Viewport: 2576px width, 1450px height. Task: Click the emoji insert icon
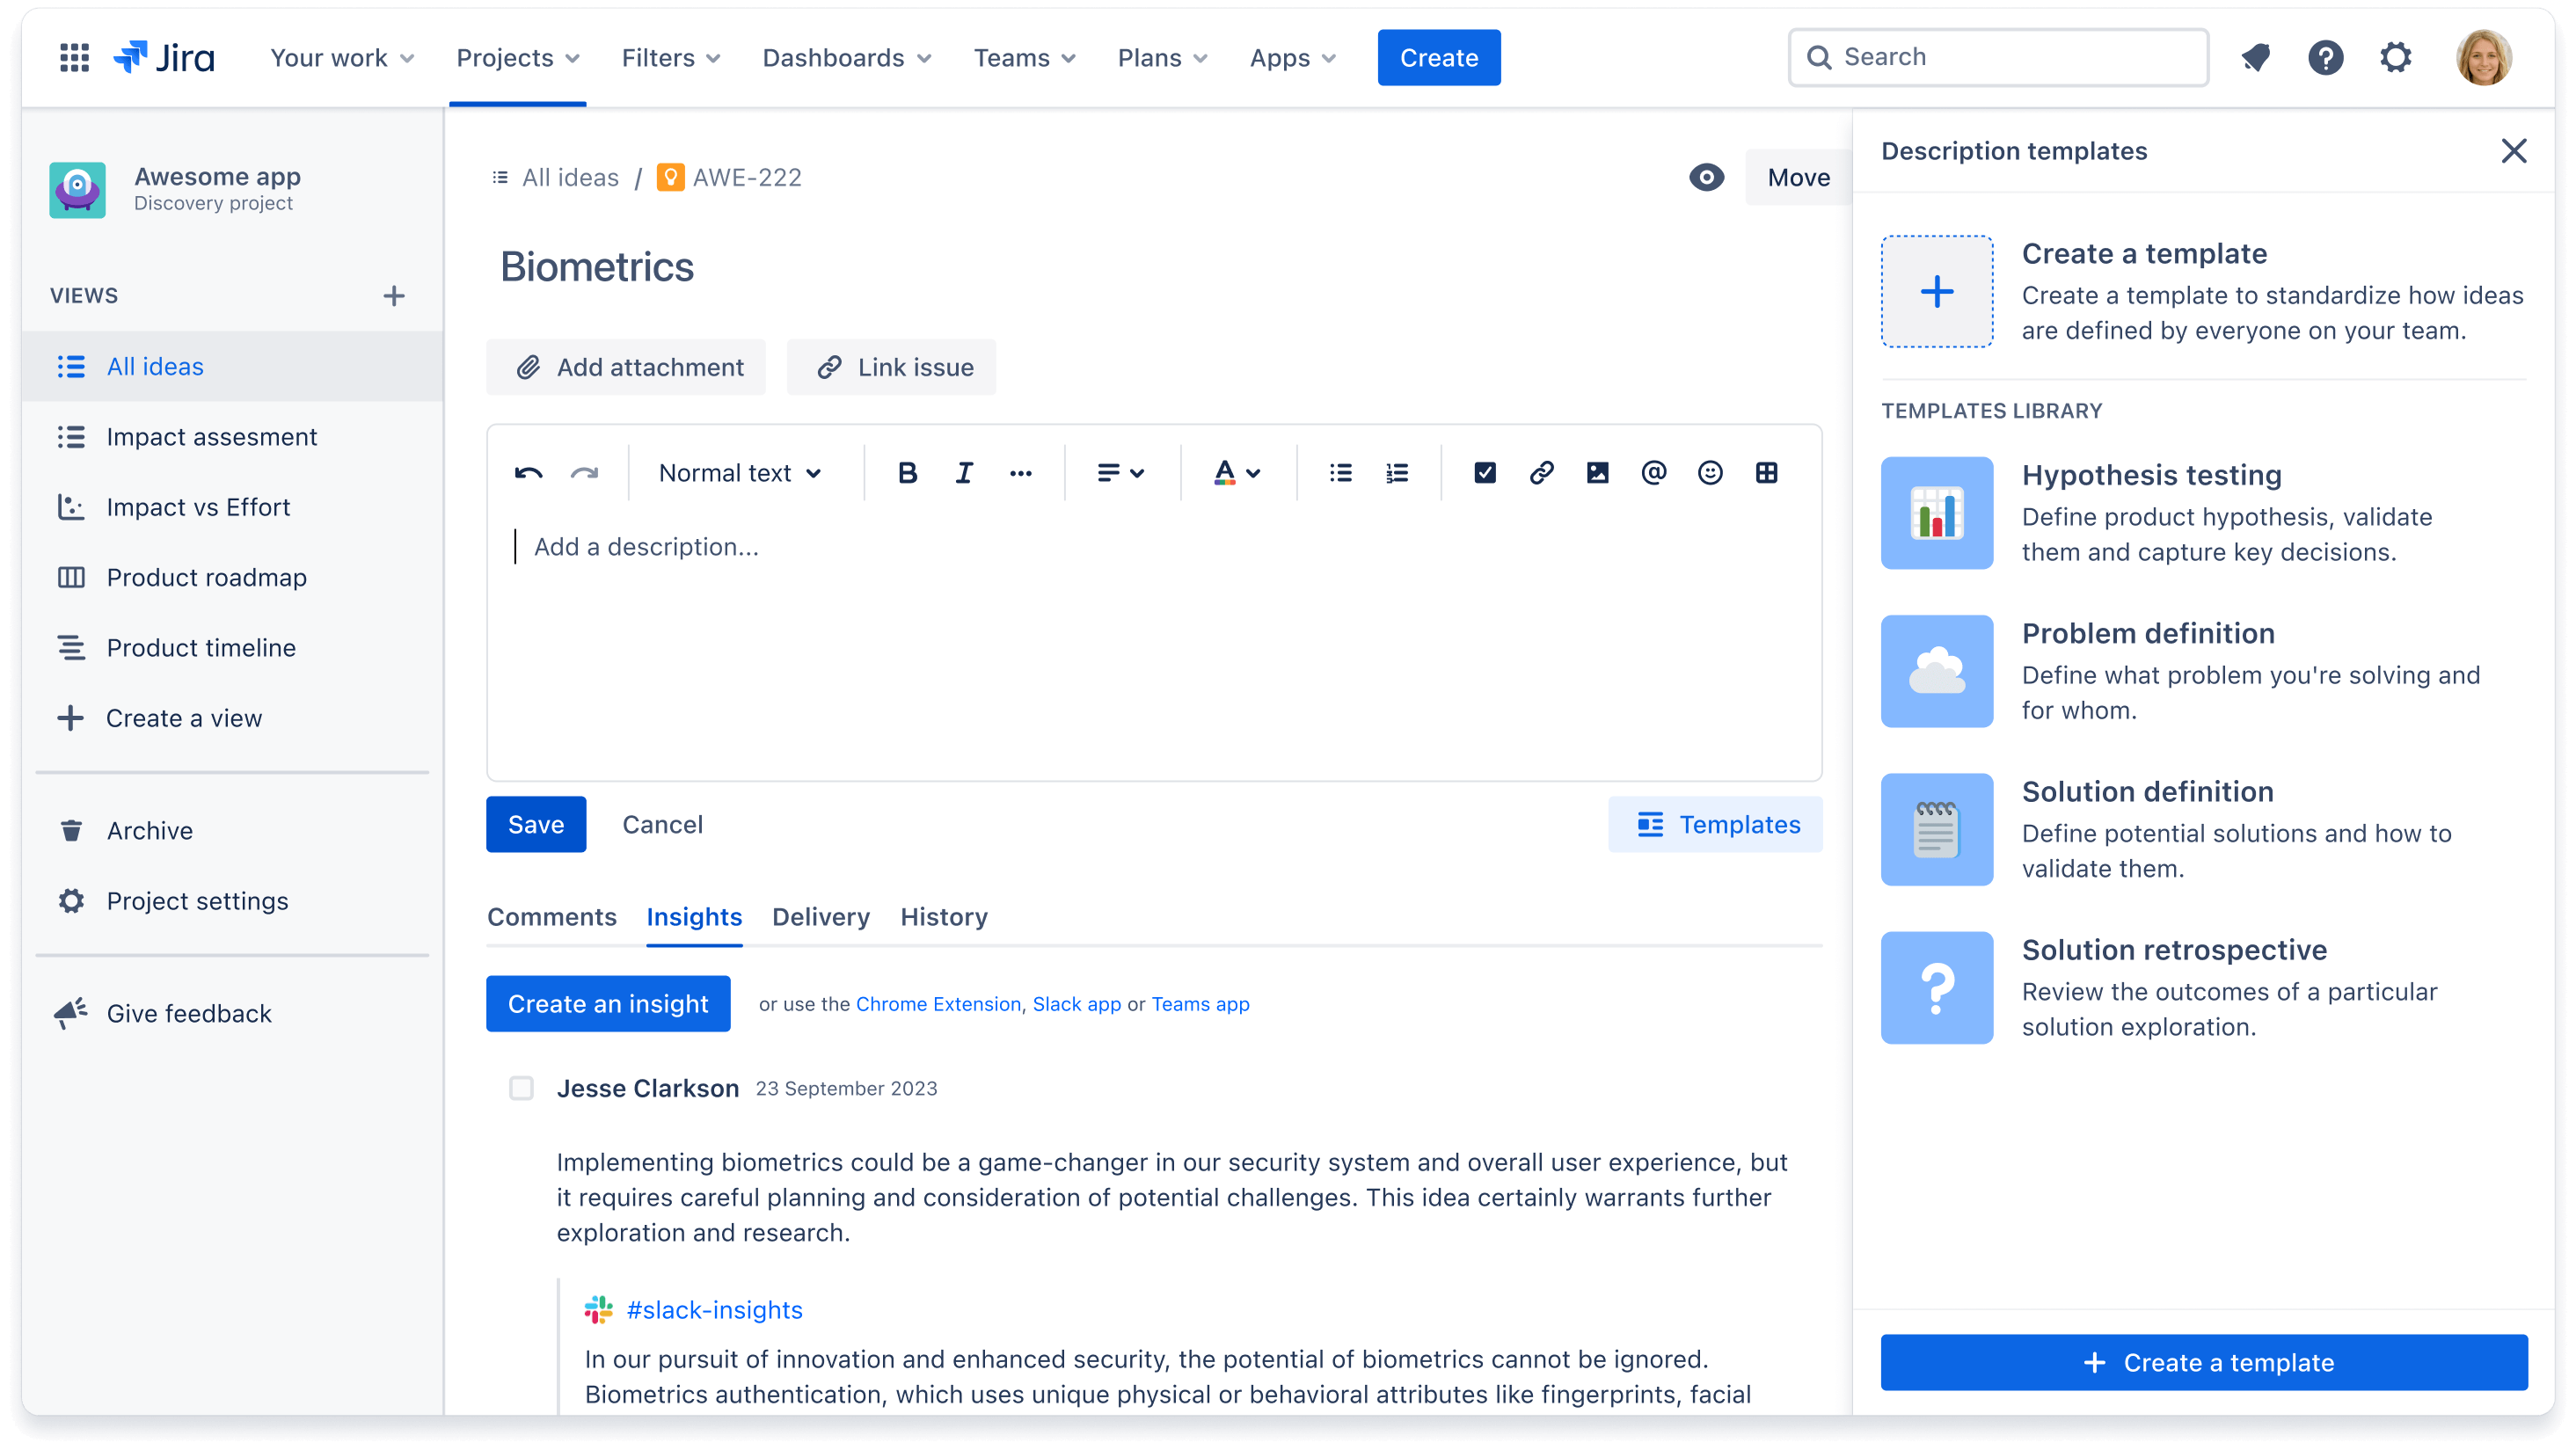[x=1707, y=472]
